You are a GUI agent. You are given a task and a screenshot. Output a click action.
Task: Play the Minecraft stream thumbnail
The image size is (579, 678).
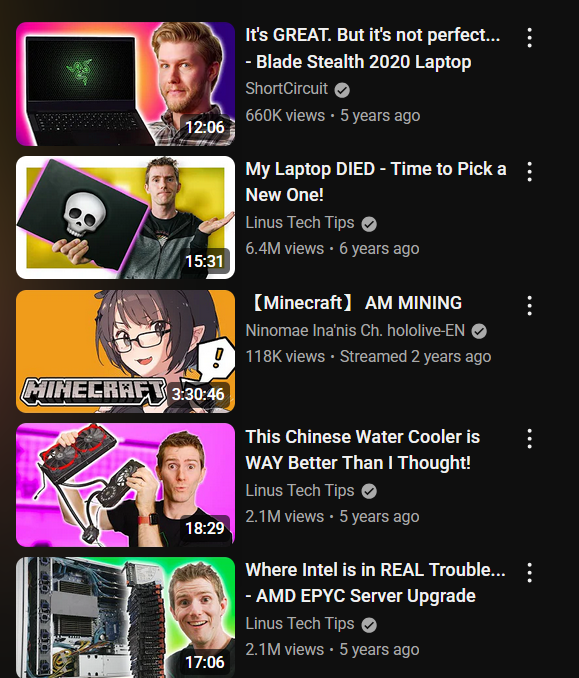(x=125, y=351)
